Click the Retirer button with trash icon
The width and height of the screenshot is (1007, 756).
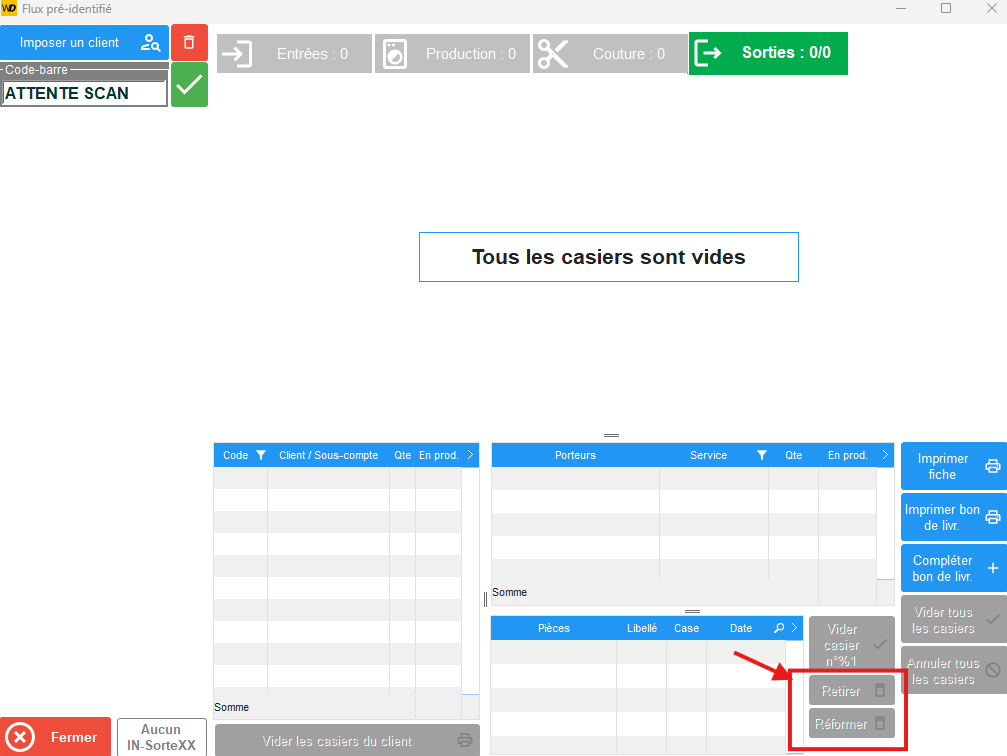851,691
